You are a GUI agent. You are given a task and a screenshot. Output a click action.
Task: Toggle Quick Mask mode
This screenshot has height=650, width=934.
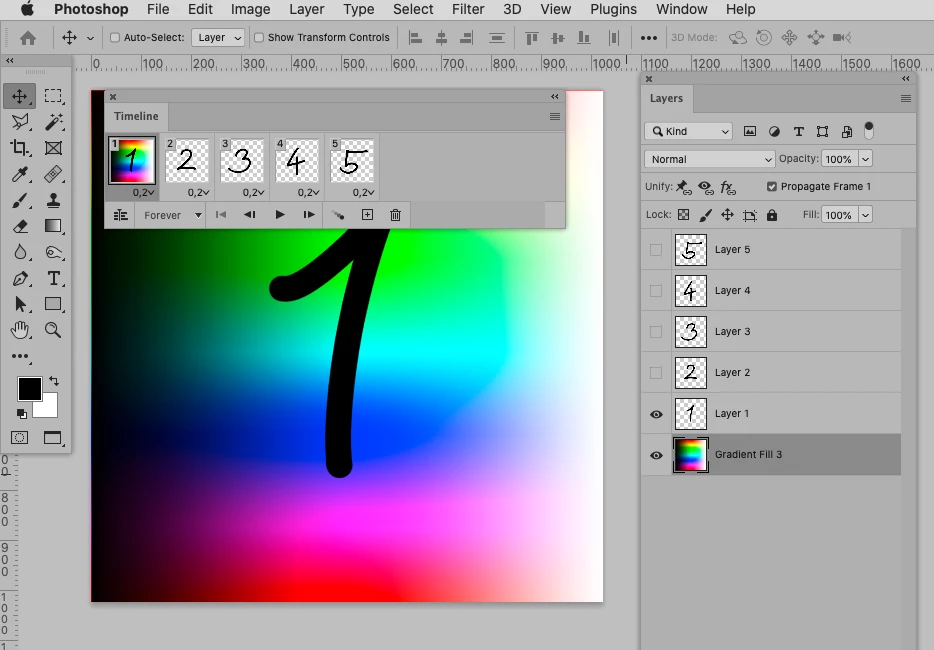click(x=19, y=438)
